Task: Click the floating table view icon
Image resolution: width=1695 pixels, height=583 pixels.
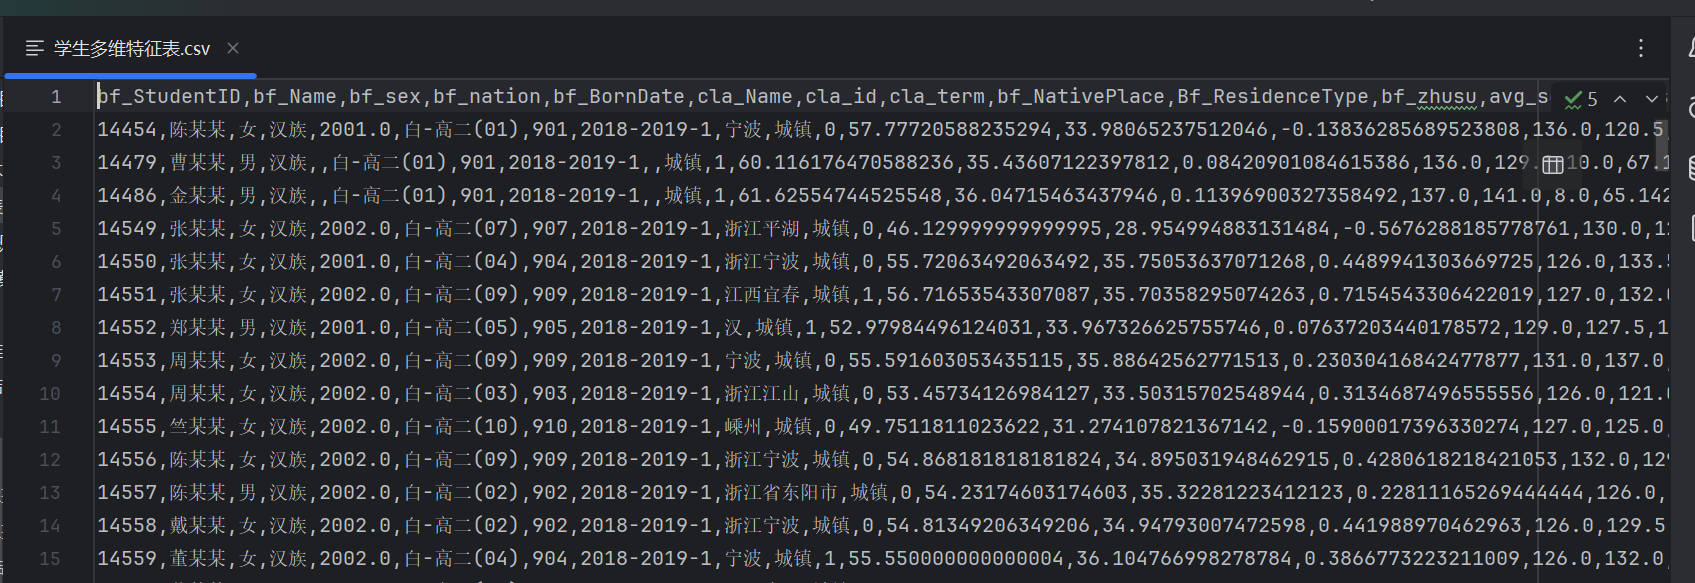Action: coord(1553,164)
